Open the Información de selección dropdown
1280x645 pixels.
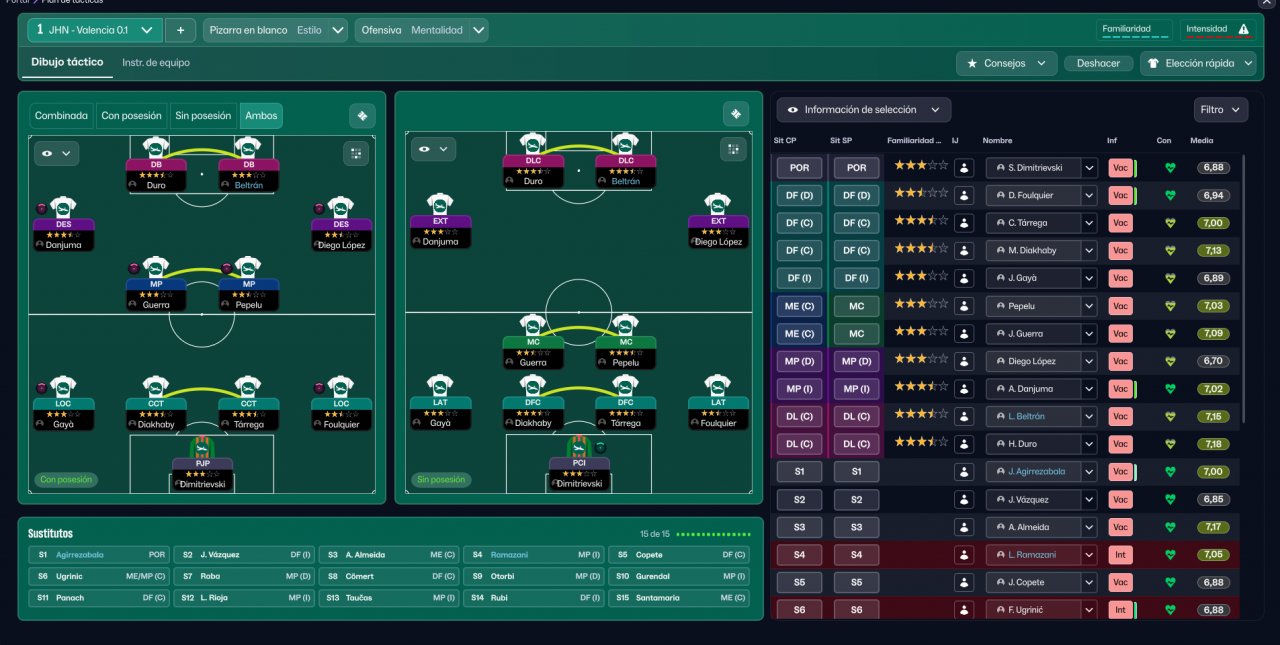[864, 110]
